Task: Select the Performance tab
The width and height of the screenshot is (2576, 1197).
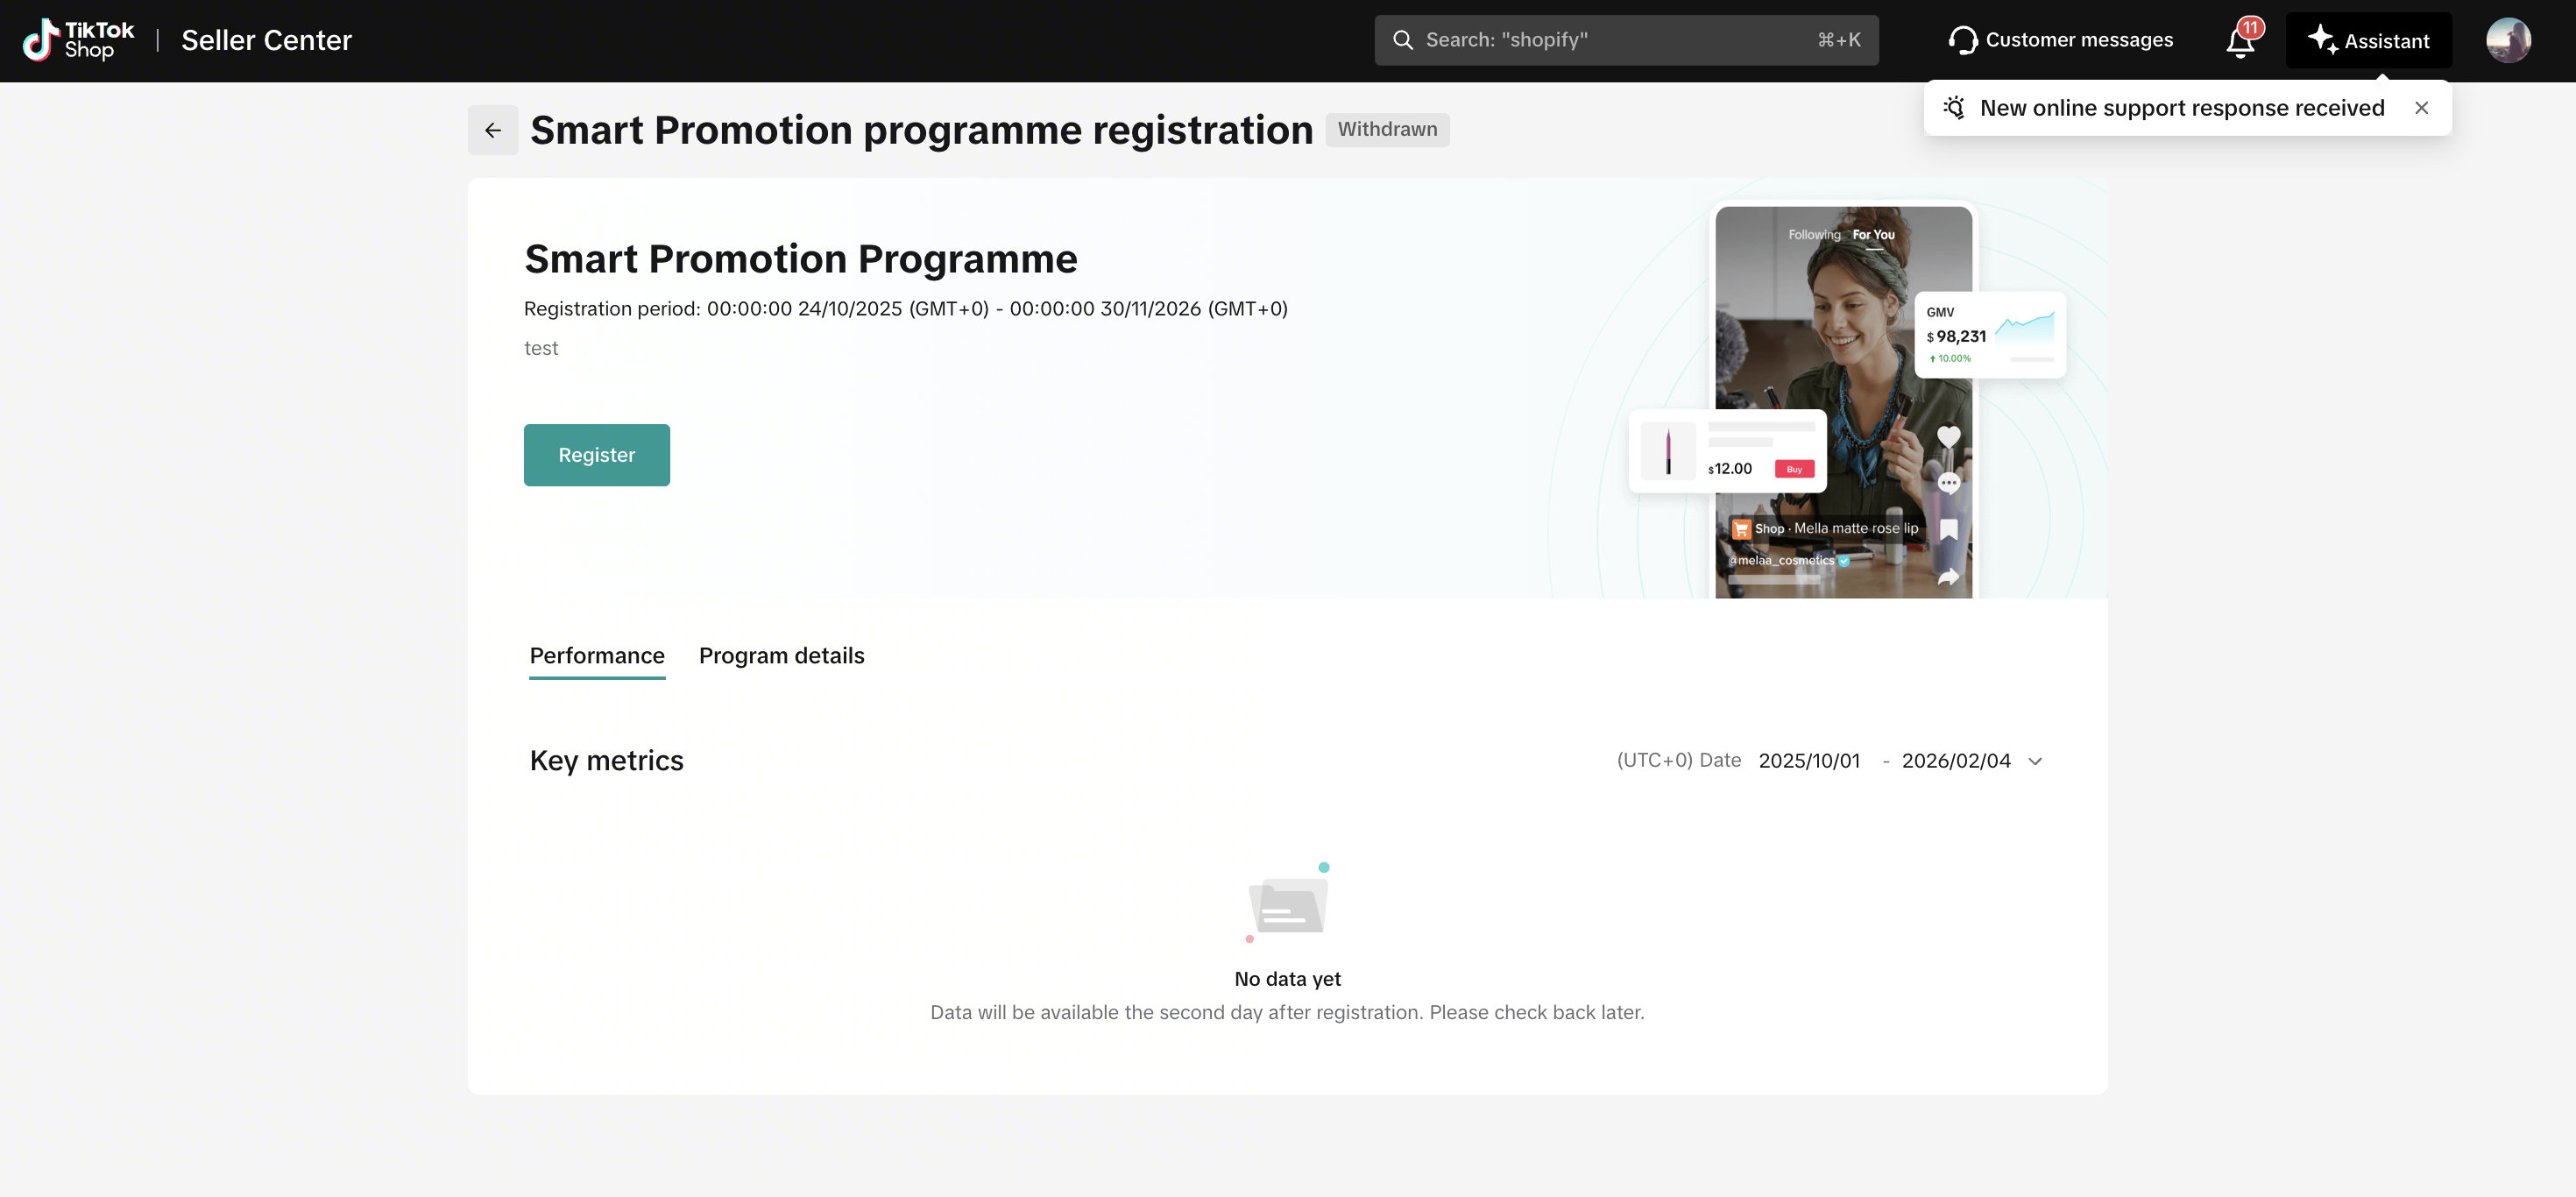Action: coord(597,656)
